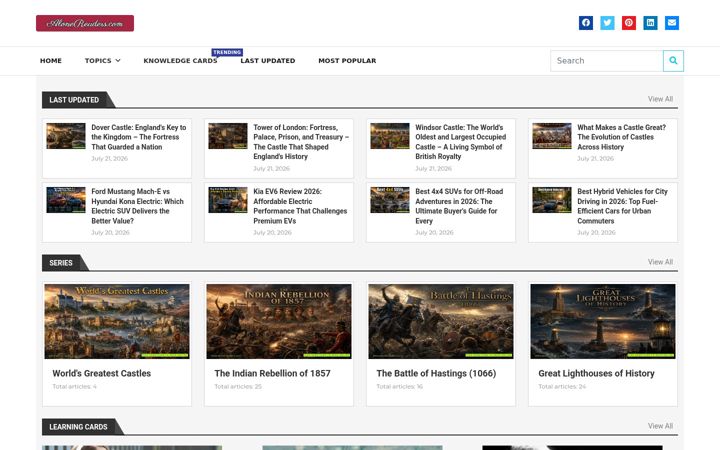Image resolution: width=720 pixels, height=450 pixels.
Task: Expand the Topics dropdown menu
Action: tap(102, 61)
